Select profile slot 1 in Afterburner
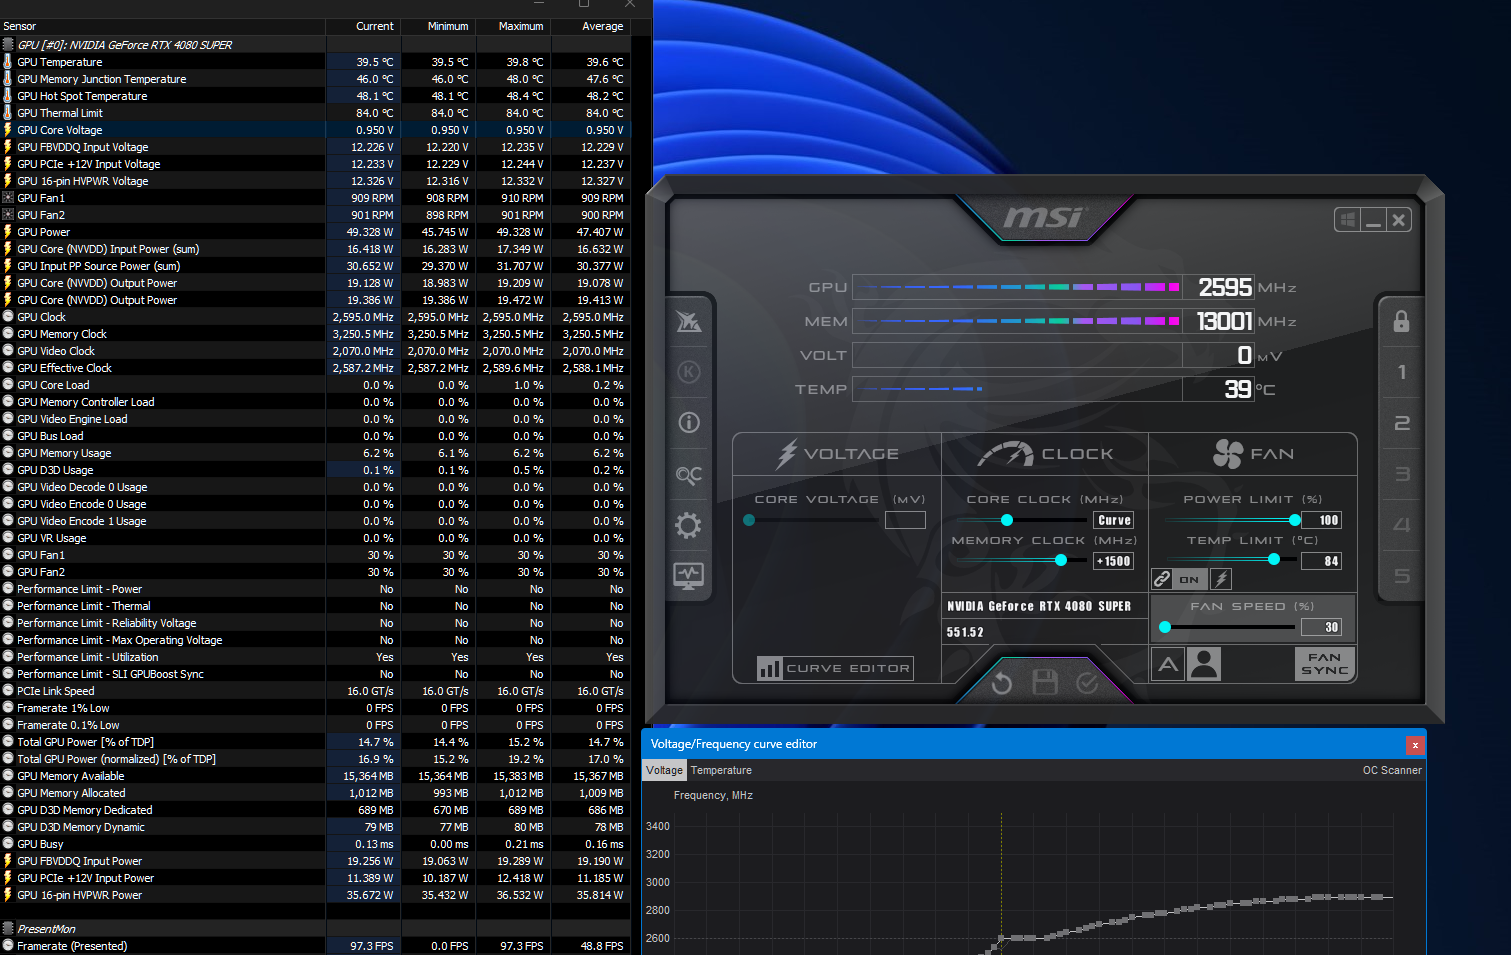 1401,372
